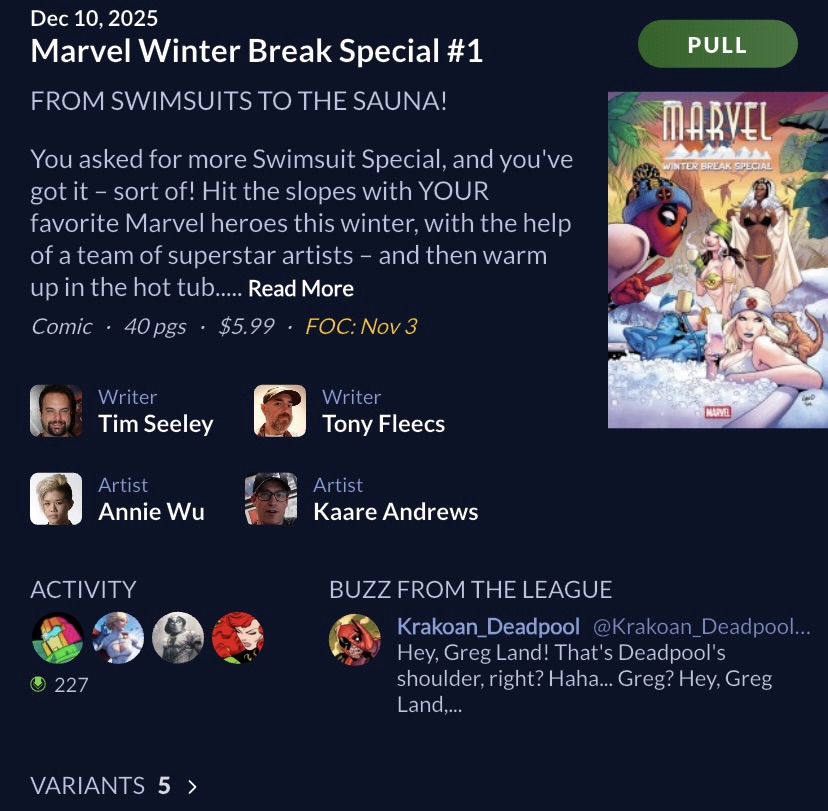
Task: Read Krakoan_Deadpool's Greg Land comment
Action: pos(585,678)
